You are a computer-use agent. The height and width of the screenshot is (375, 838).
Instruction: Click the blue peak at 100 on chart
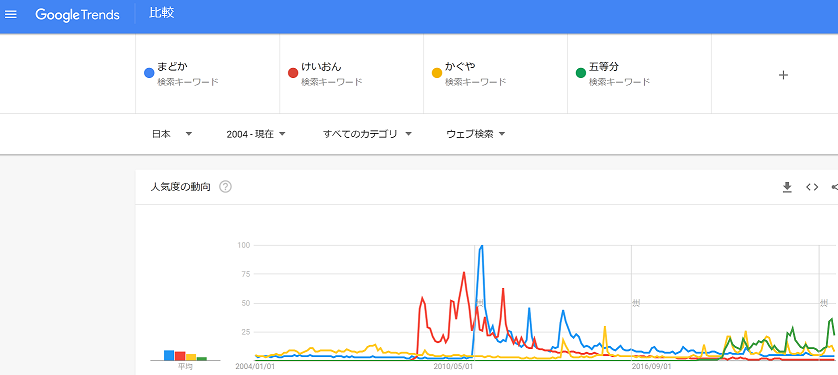pyautogui.click(x=482, y=246)
